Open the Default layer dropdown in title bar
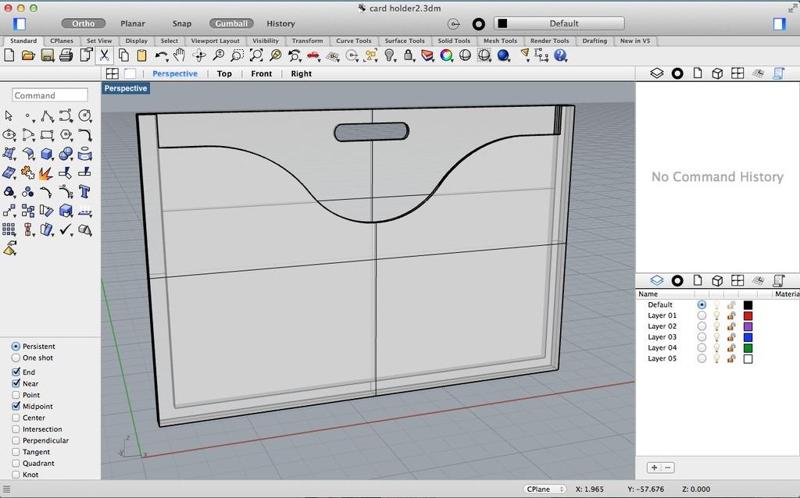Viewport: 800px width, 498px height. pos(559,23)
